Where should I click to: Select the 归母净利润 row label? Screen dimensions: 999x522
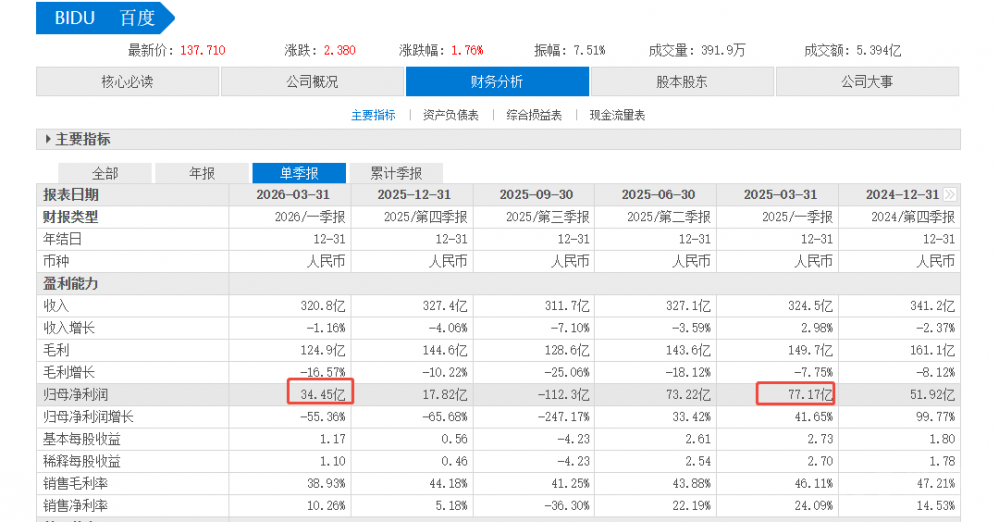tap(75, 395)
